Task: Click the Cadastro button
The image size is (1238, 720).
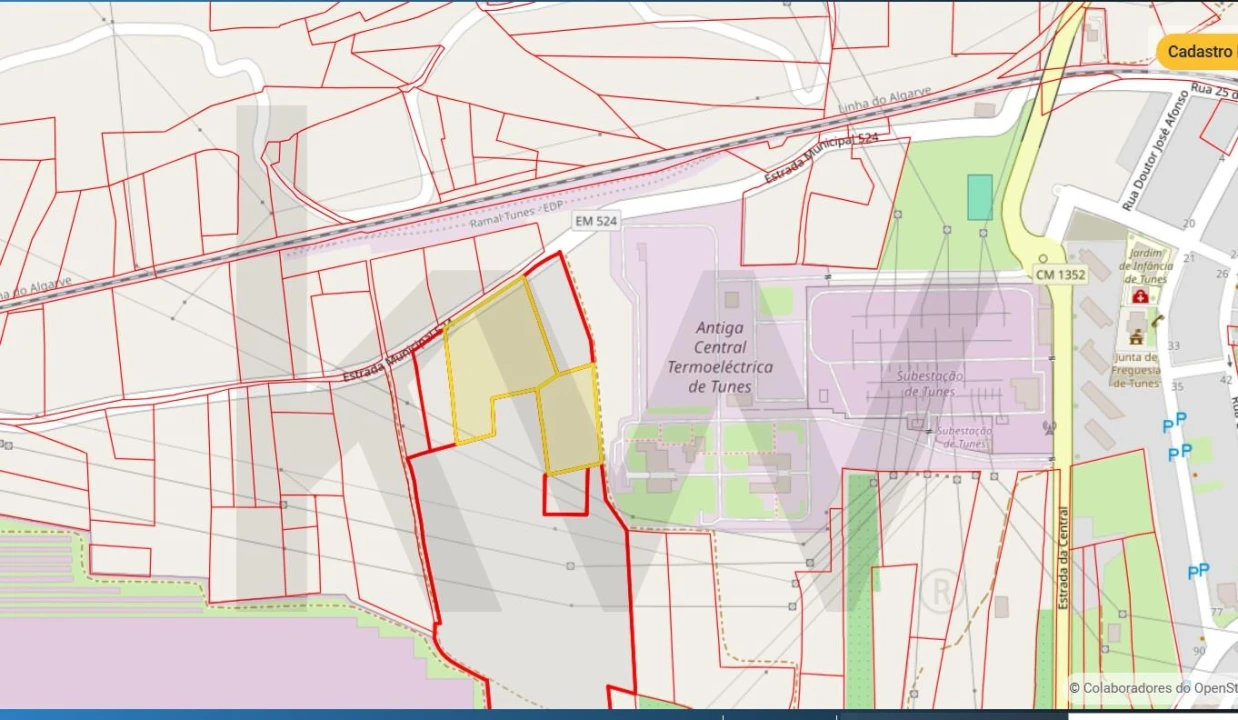Action: (x=1198, y=52)
